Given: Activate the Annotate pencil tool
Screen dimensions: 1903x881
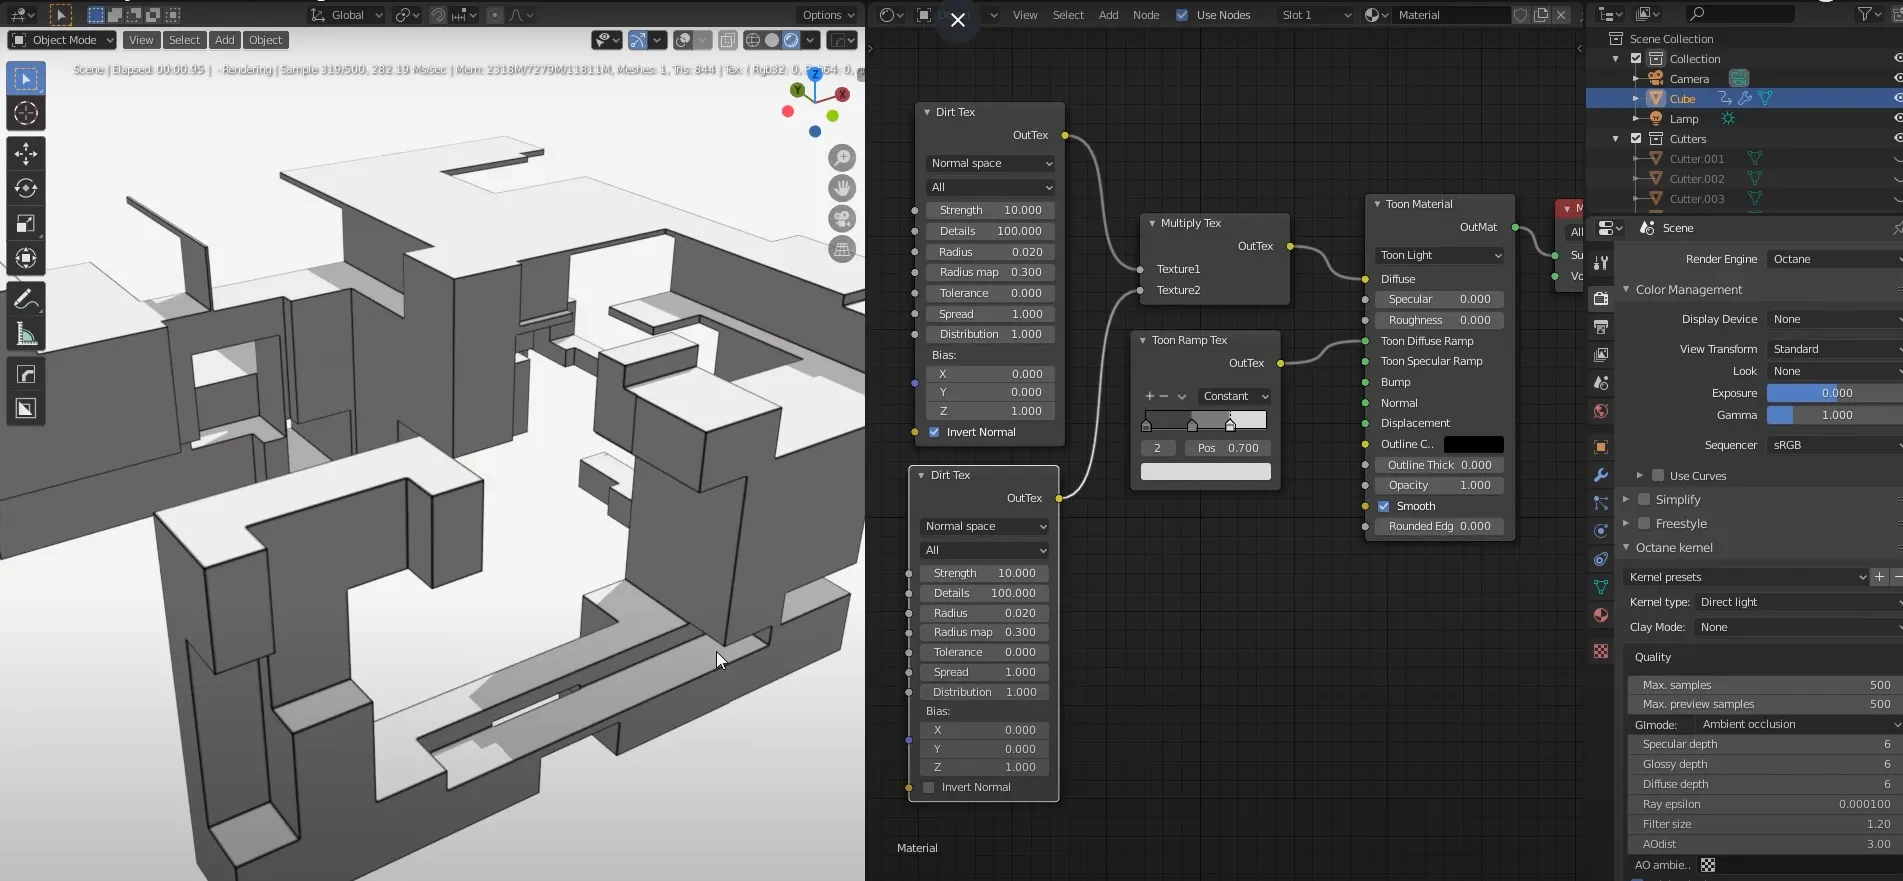Looking at the screenshot, I should pos(26,299).
